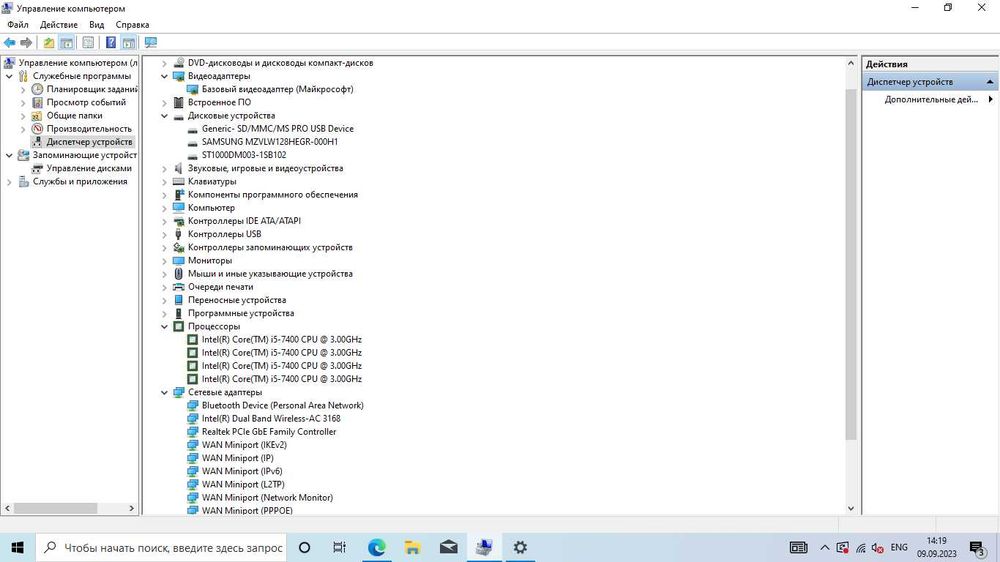Open the Windows Start menu
Screen dimensions: 1000x562
pyautogui.click(x=17, y=547)
